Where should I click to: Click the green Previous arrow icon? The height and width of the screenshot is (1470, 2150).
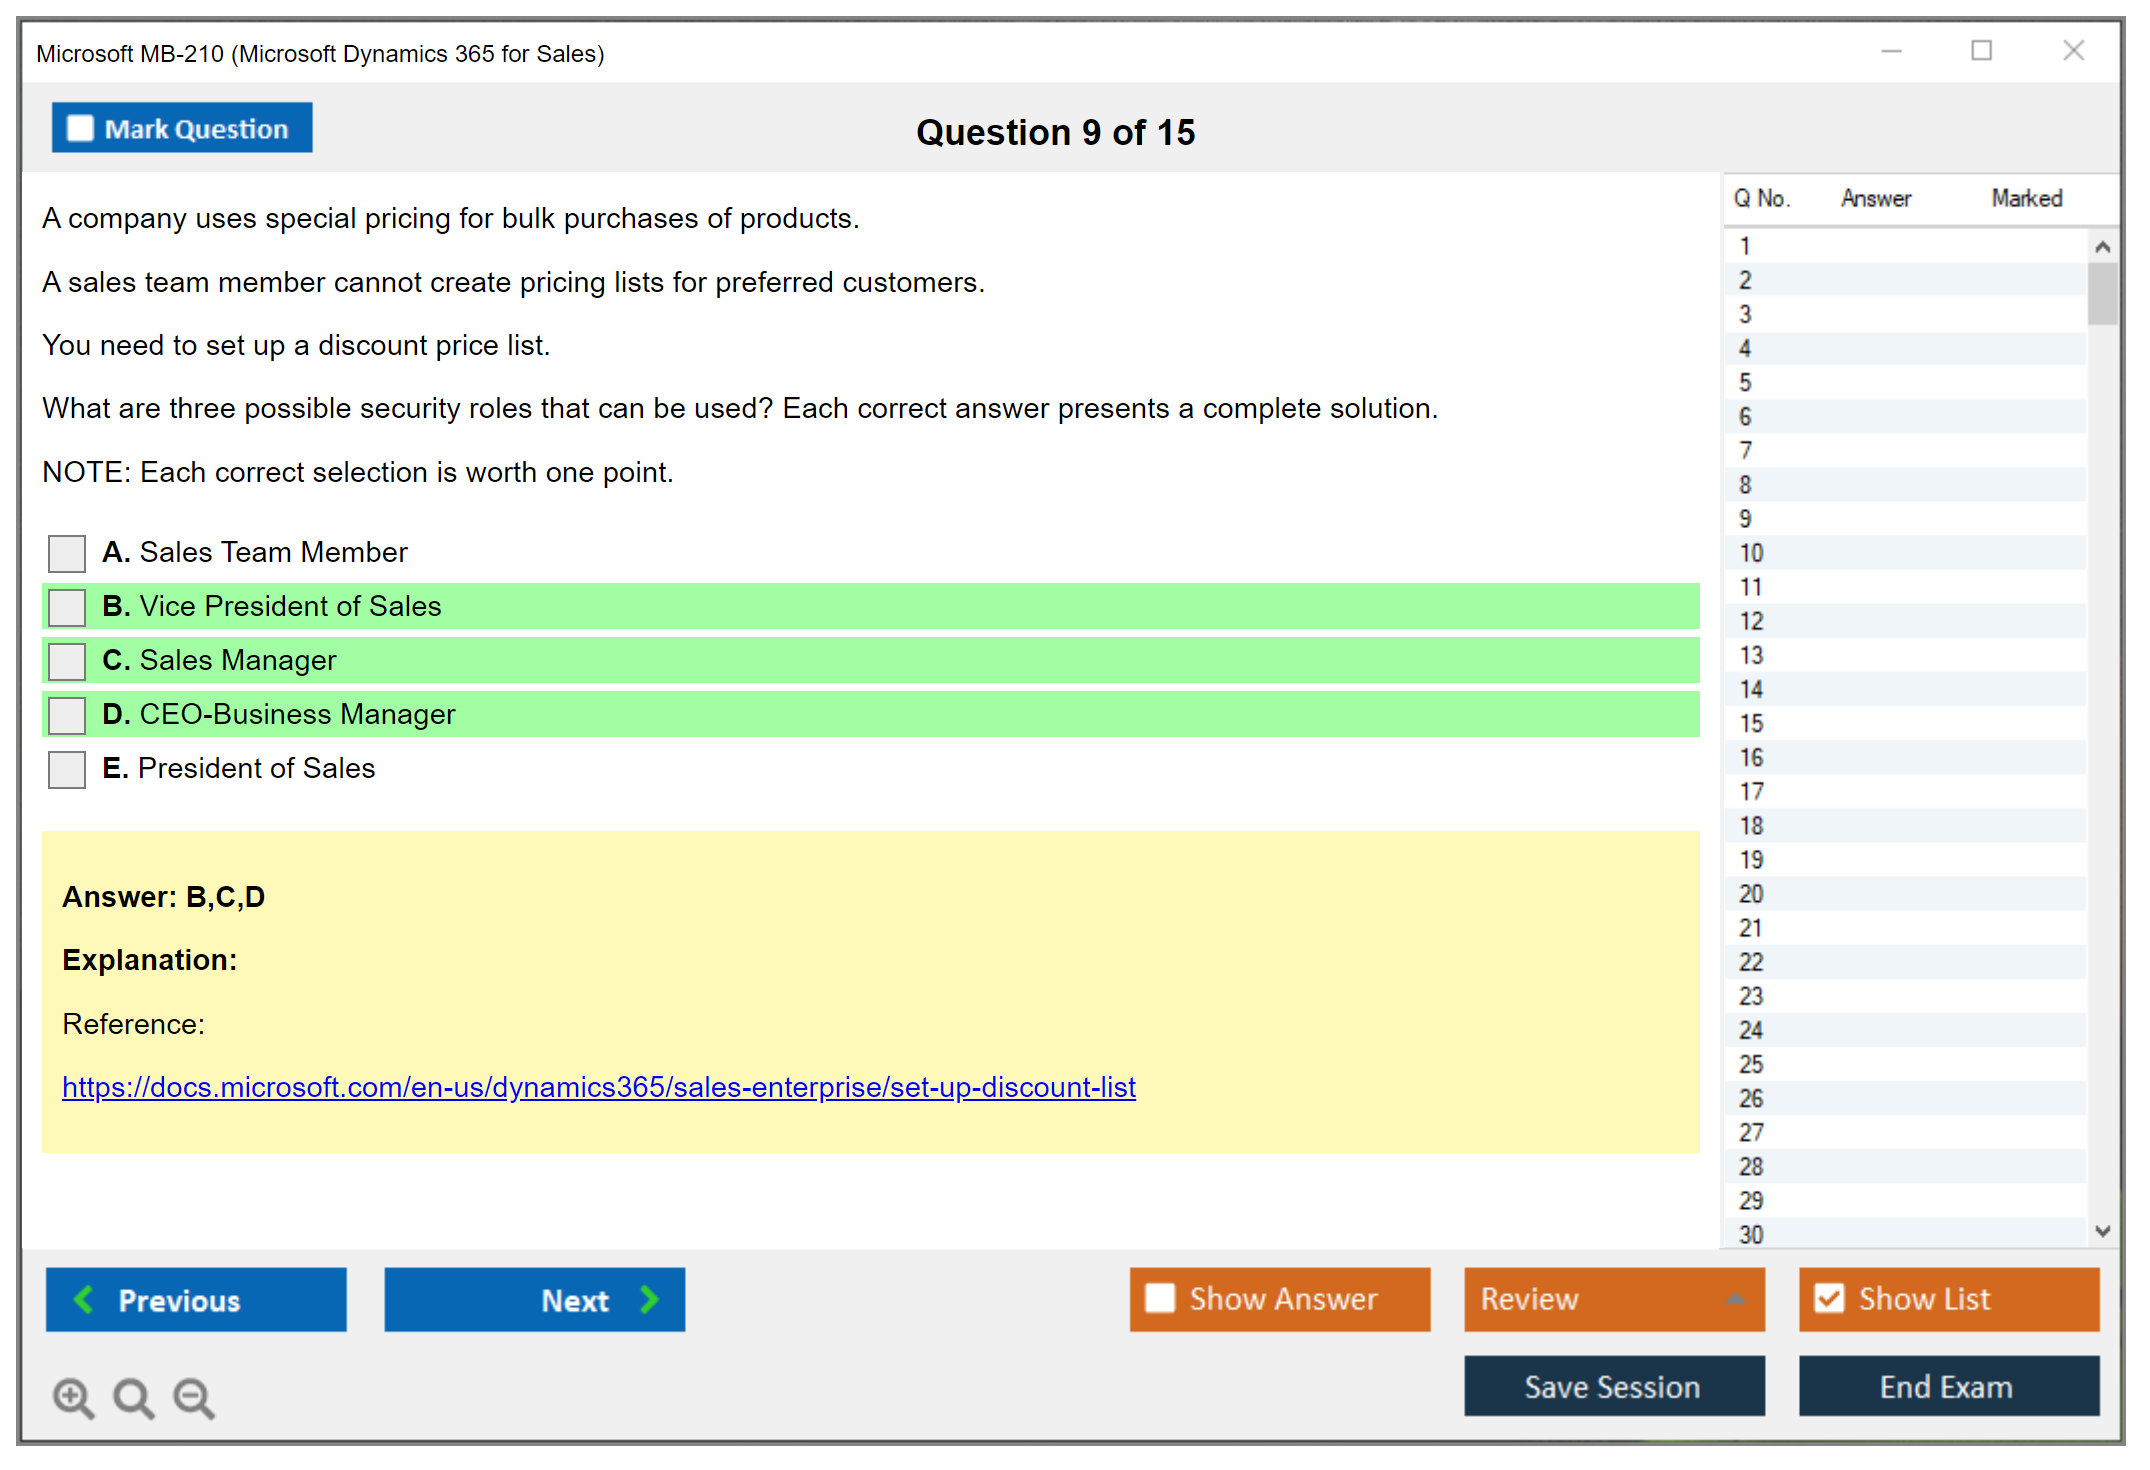pos(84,1299)
